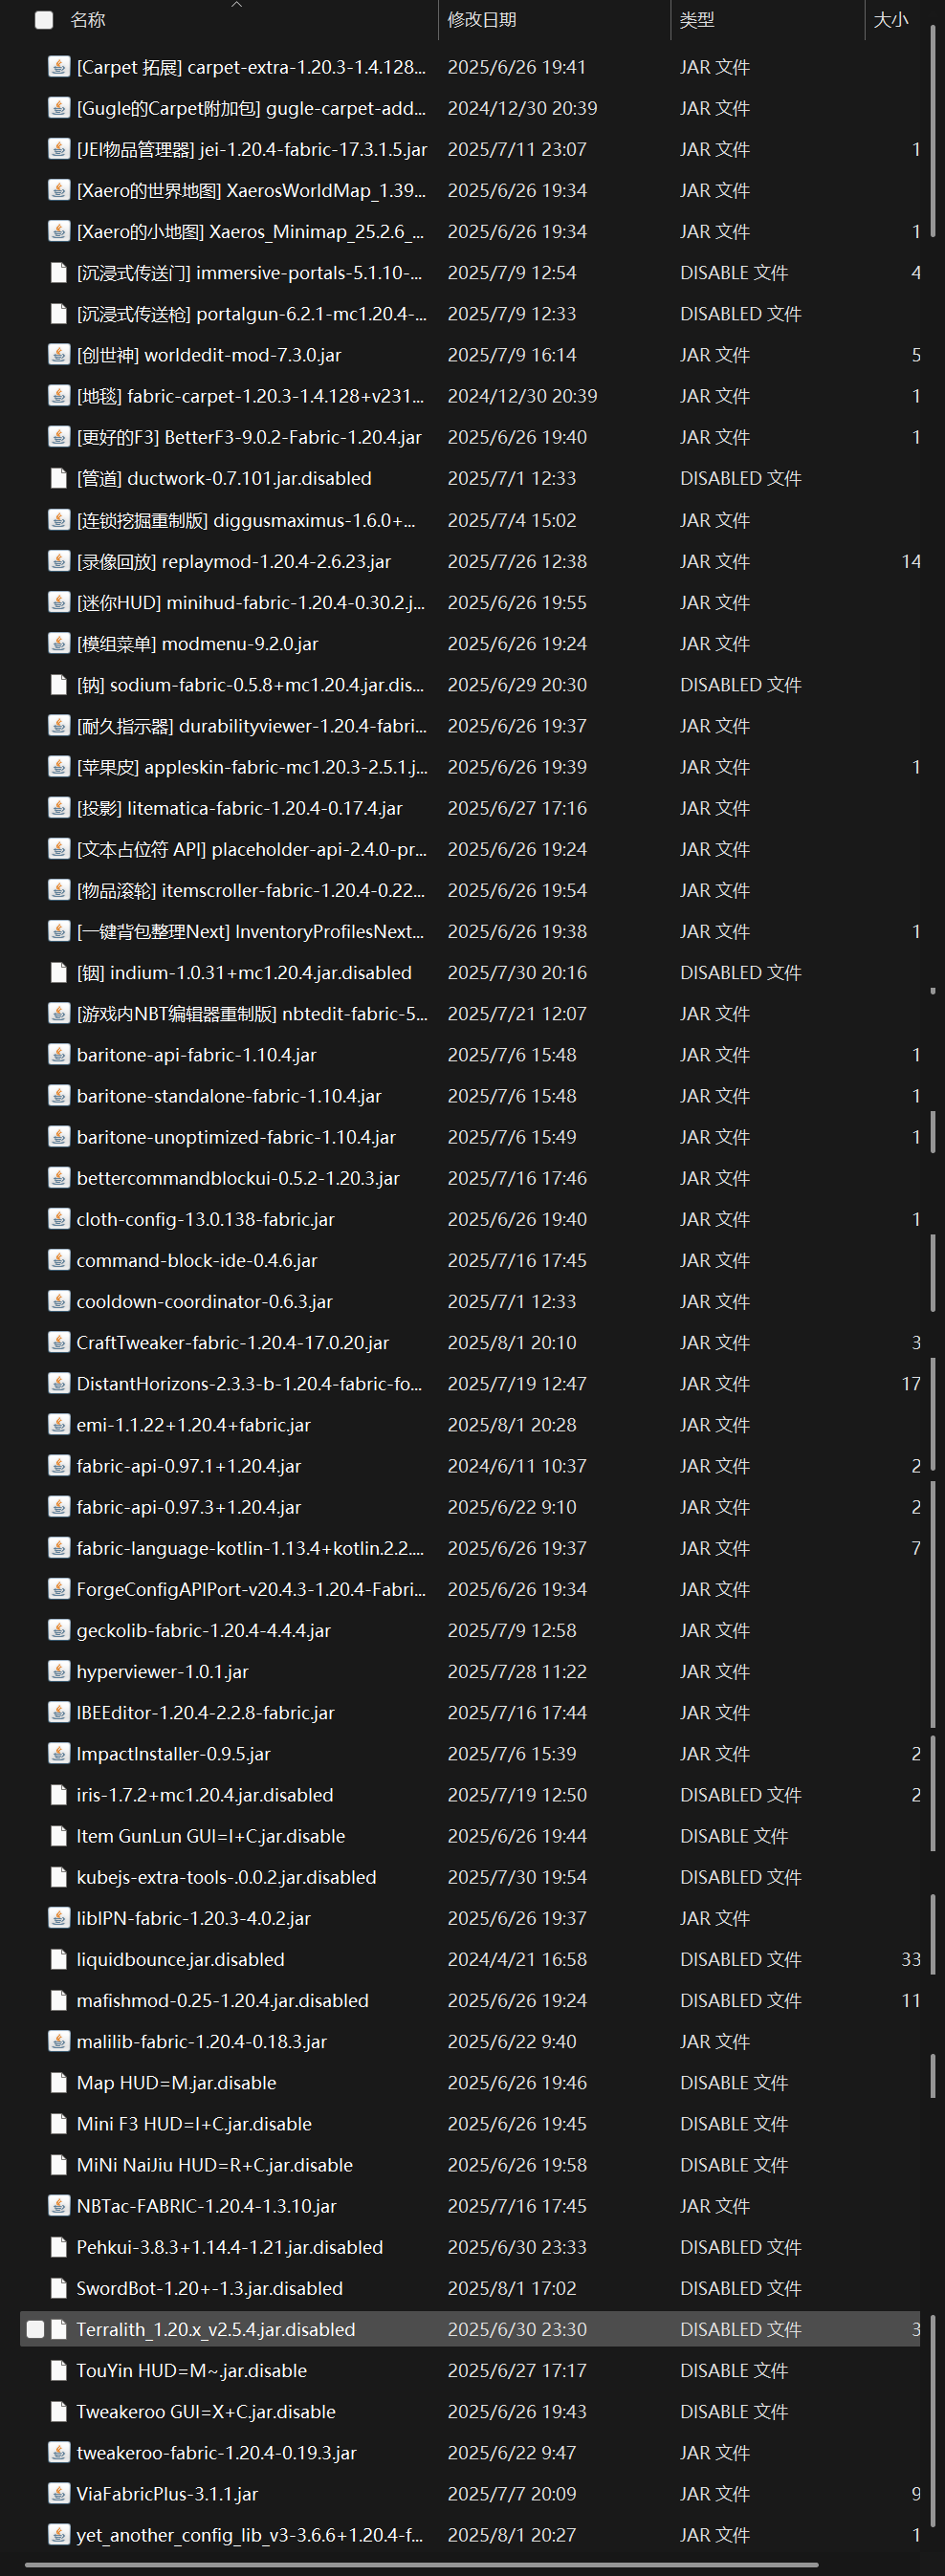Select baritone-unoptimized-fabric-1.10.4.jar file name
945x2576 pixels.
click(236, 1137)
